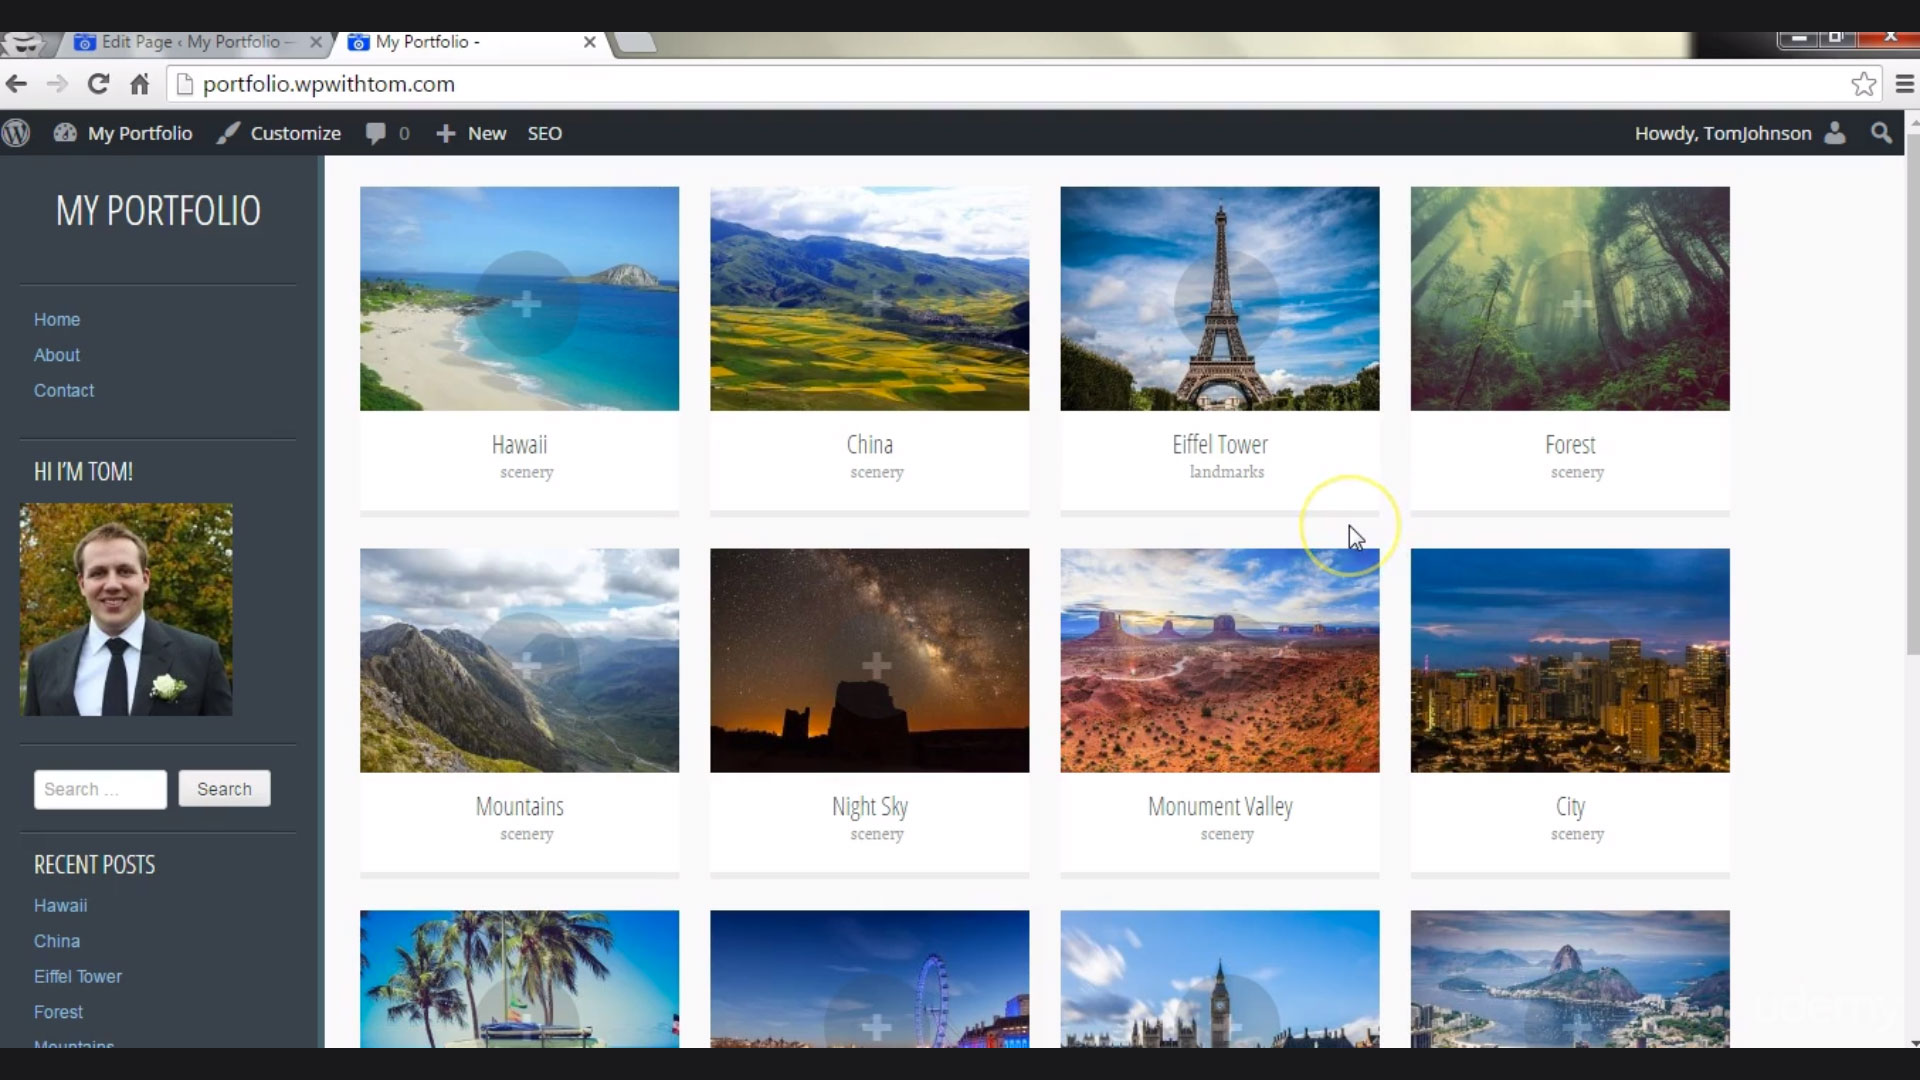Click the Mountains post title
This screenshot has width=1920, height=1080.
click(x=519, y=806)
